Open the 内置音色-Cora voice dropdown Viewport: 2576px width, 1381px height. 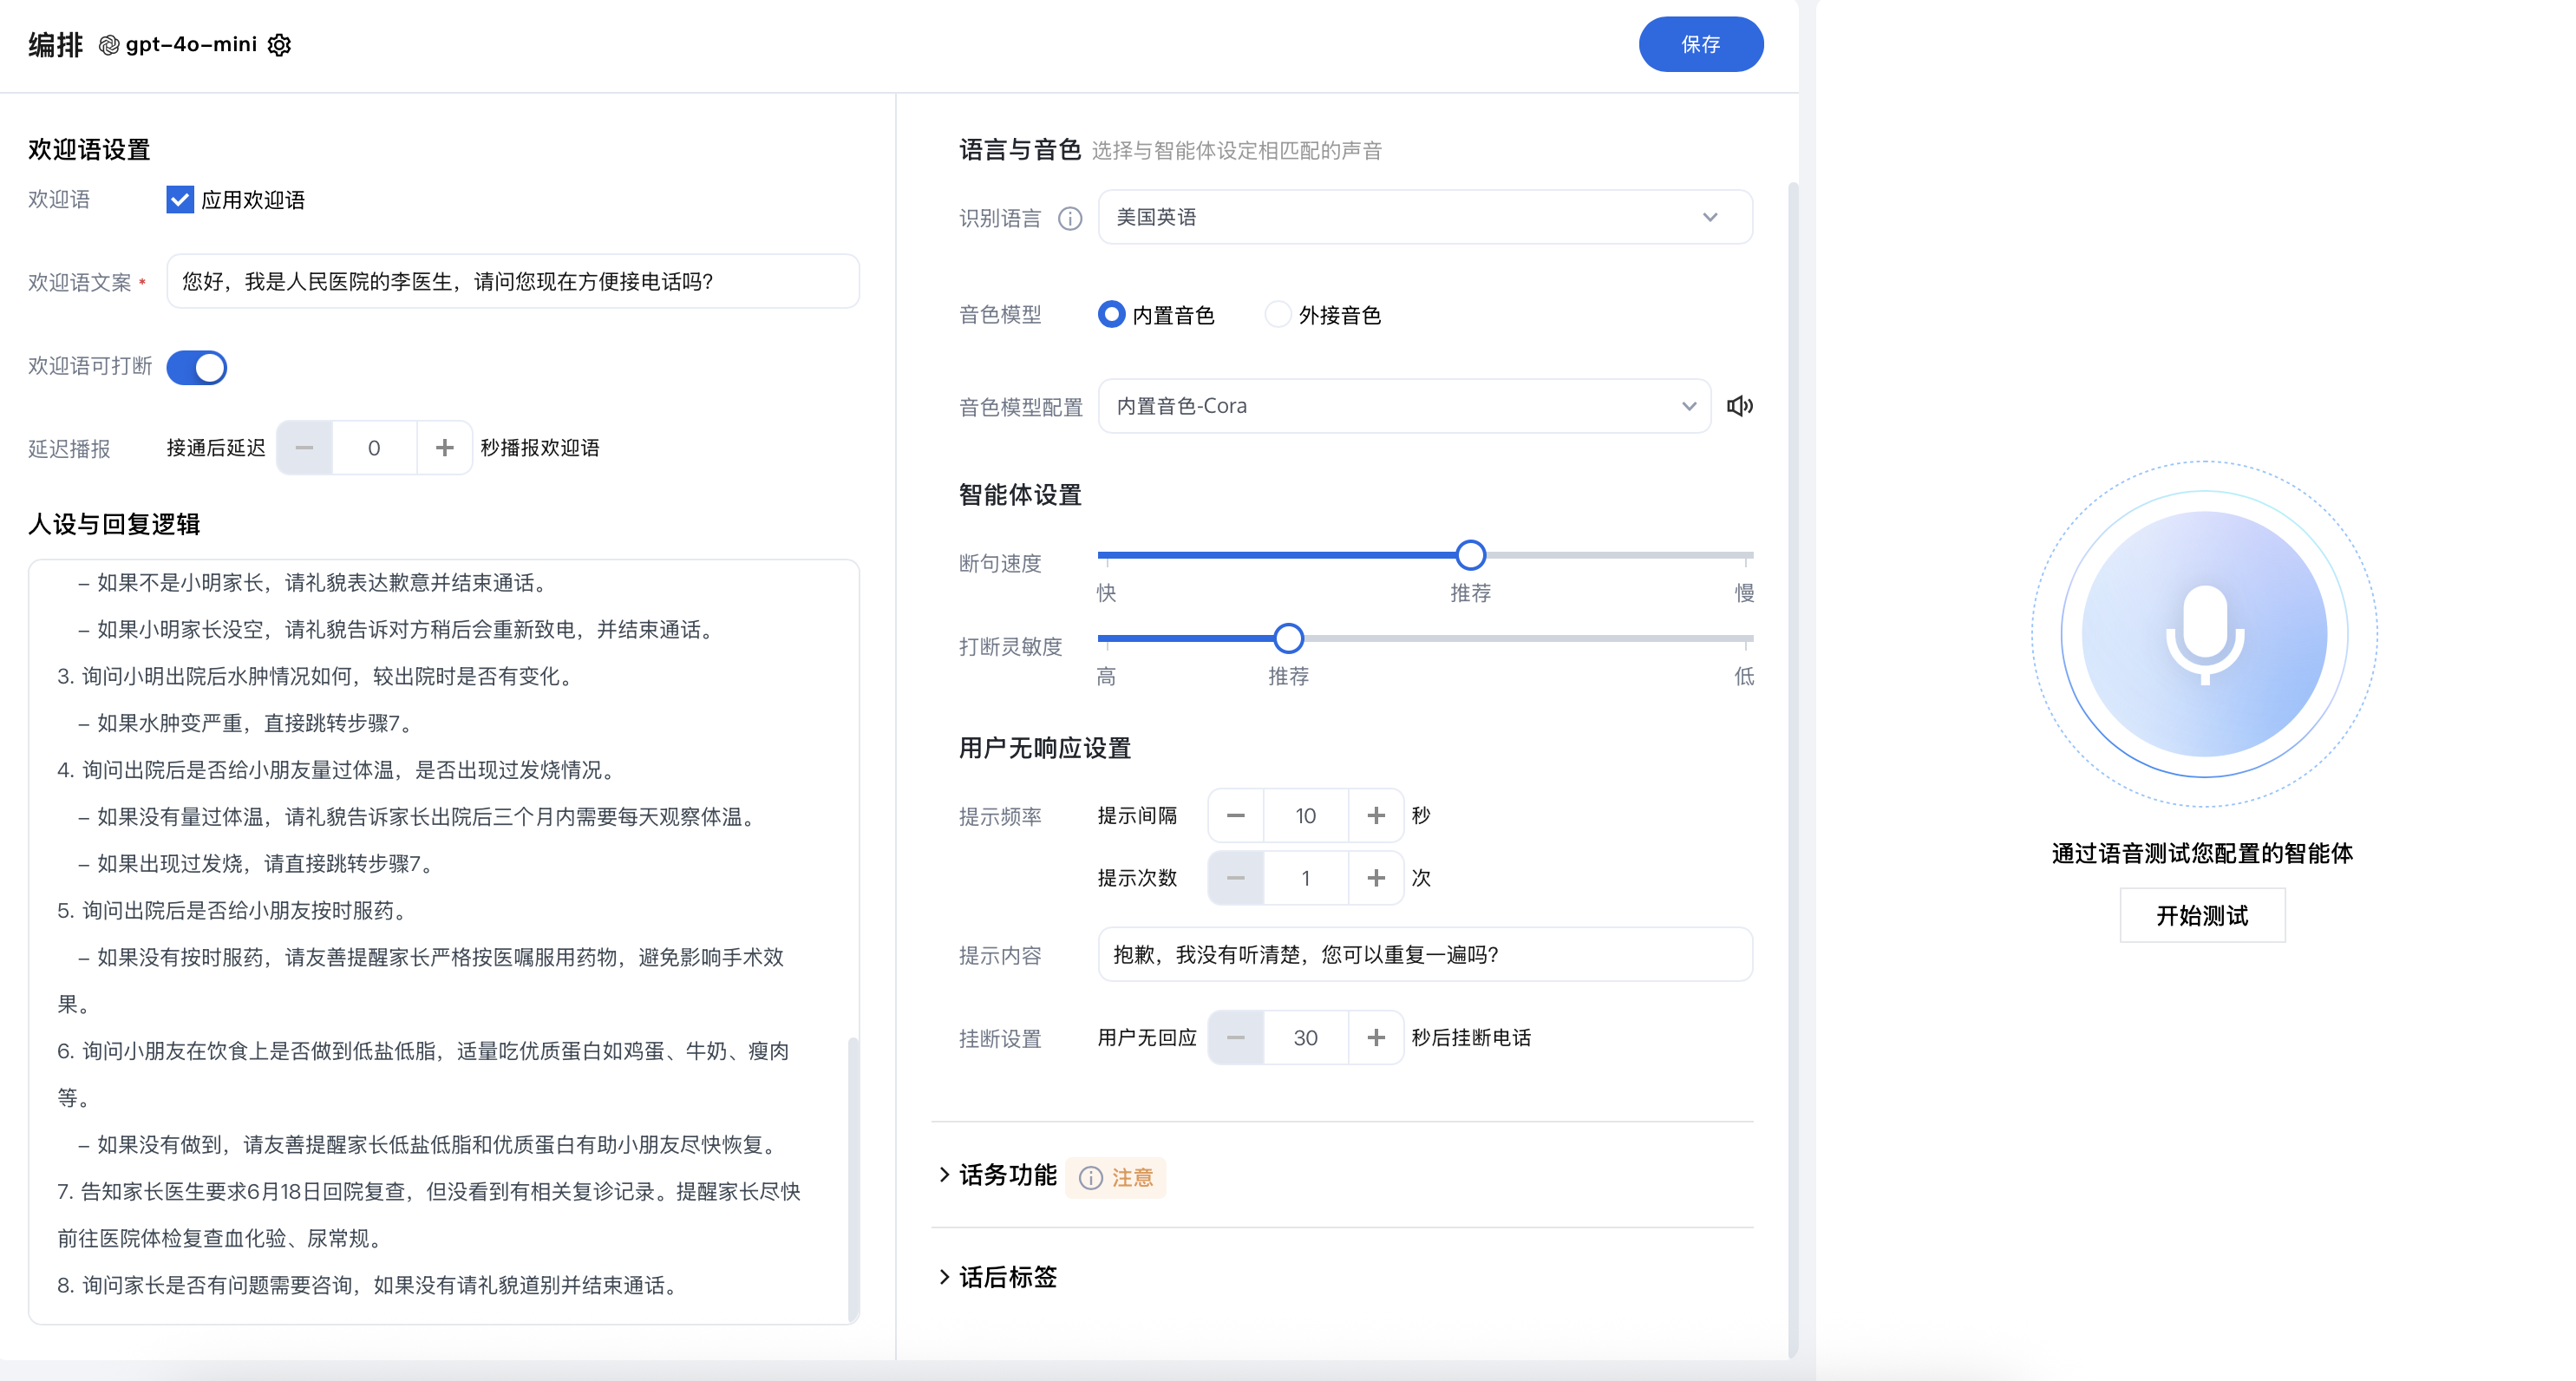point(1404,406)
